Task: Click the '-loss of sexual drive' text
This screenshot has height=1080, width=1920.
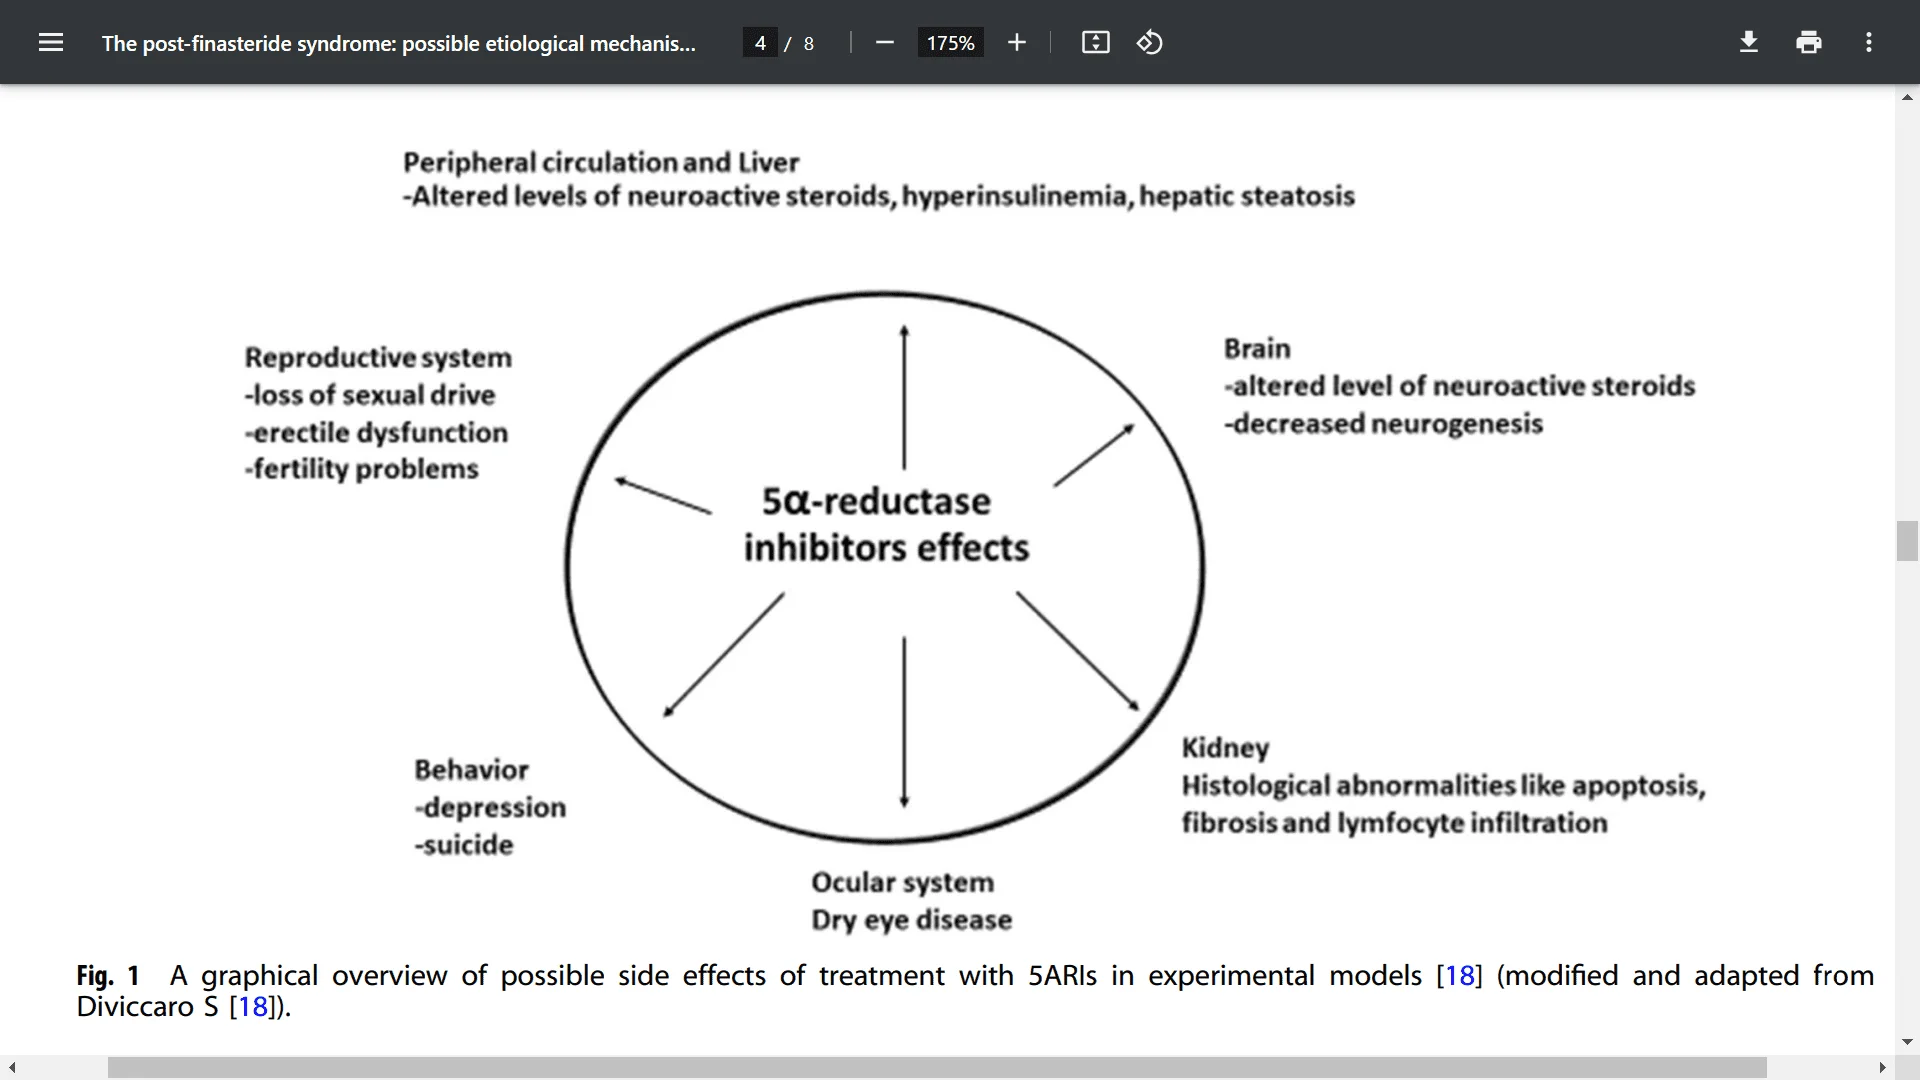Action: click(370, 395)
